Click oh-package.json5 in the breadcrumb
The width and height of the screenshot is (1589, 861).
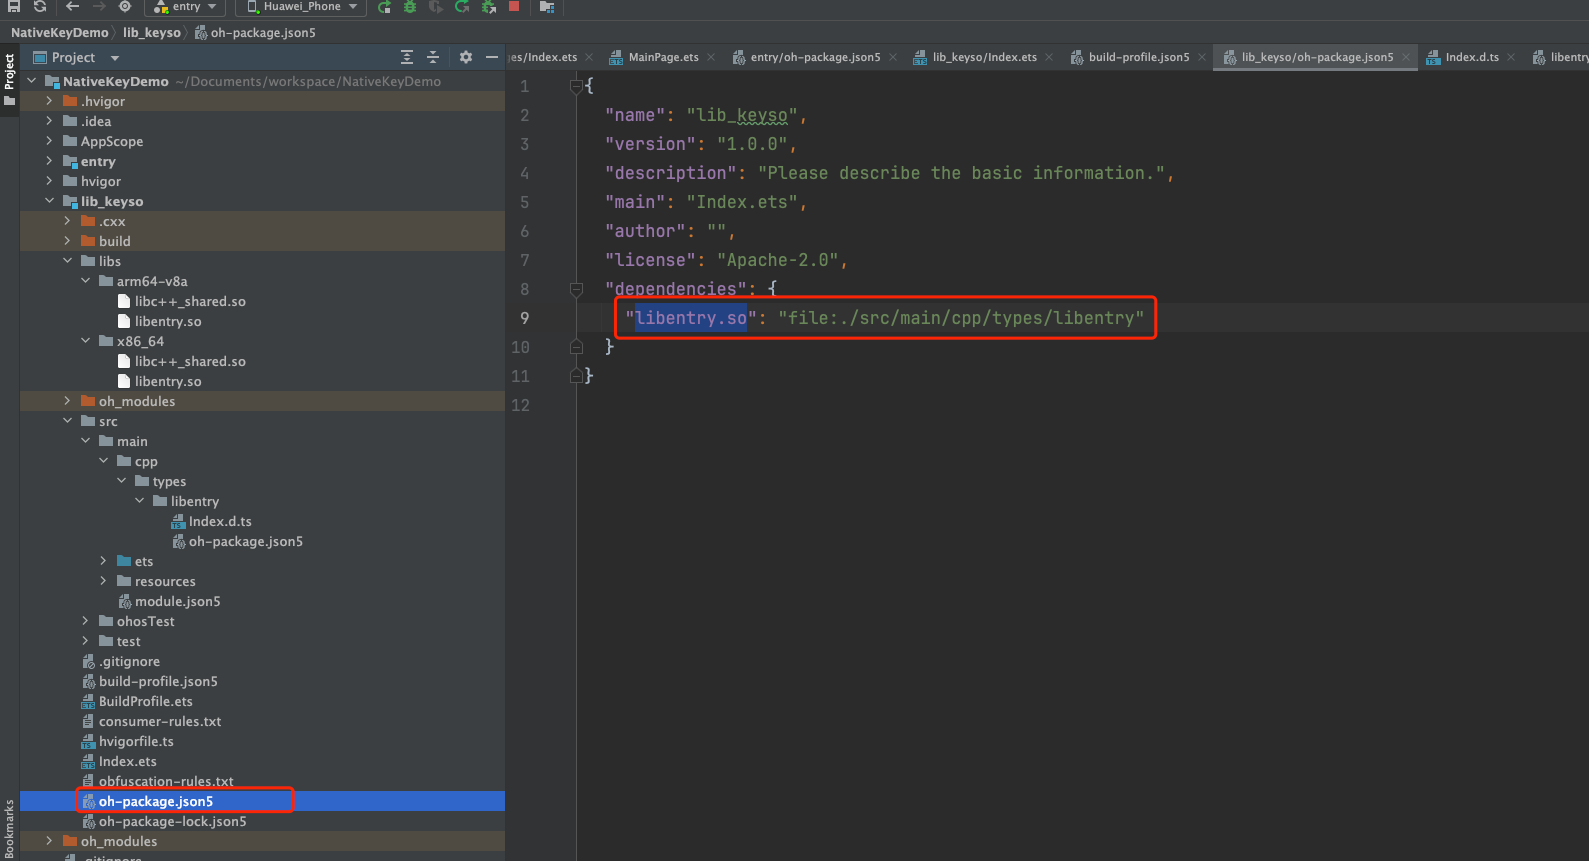tap(263, 32)
